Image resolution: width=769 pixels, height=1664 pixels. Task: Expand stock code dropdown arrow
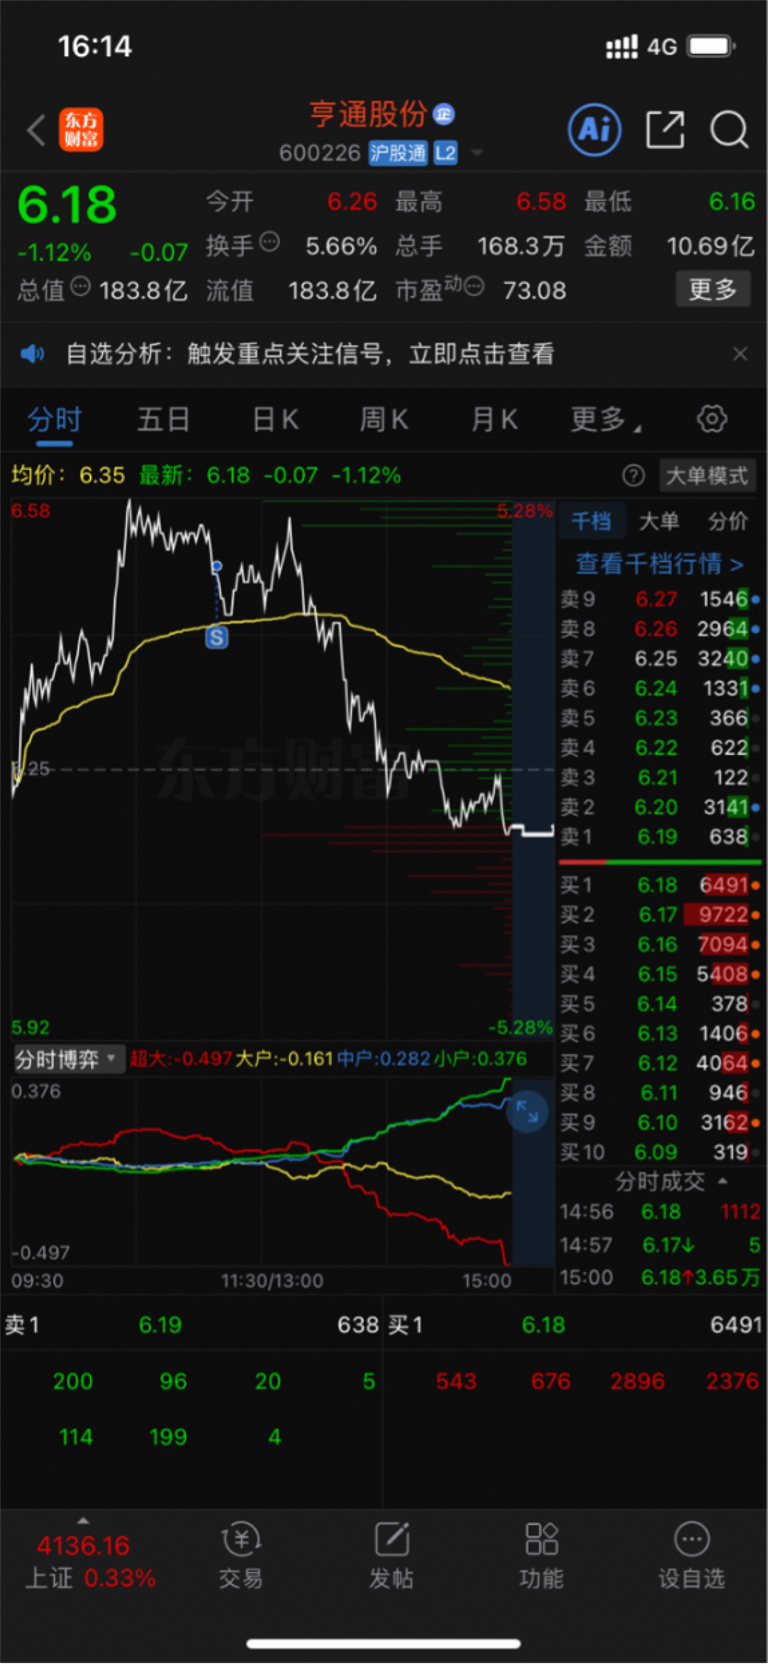coord(477,154)
